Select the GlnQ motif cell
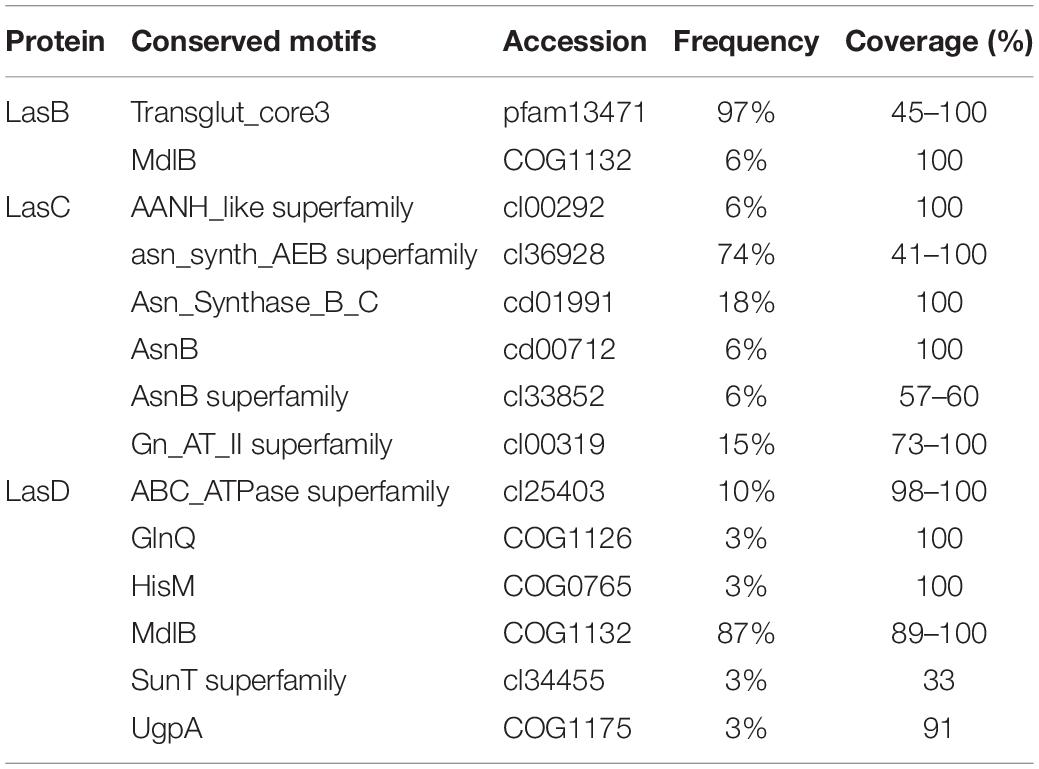Viewport: 1039px width, 769px height. [x=164, y=538]
